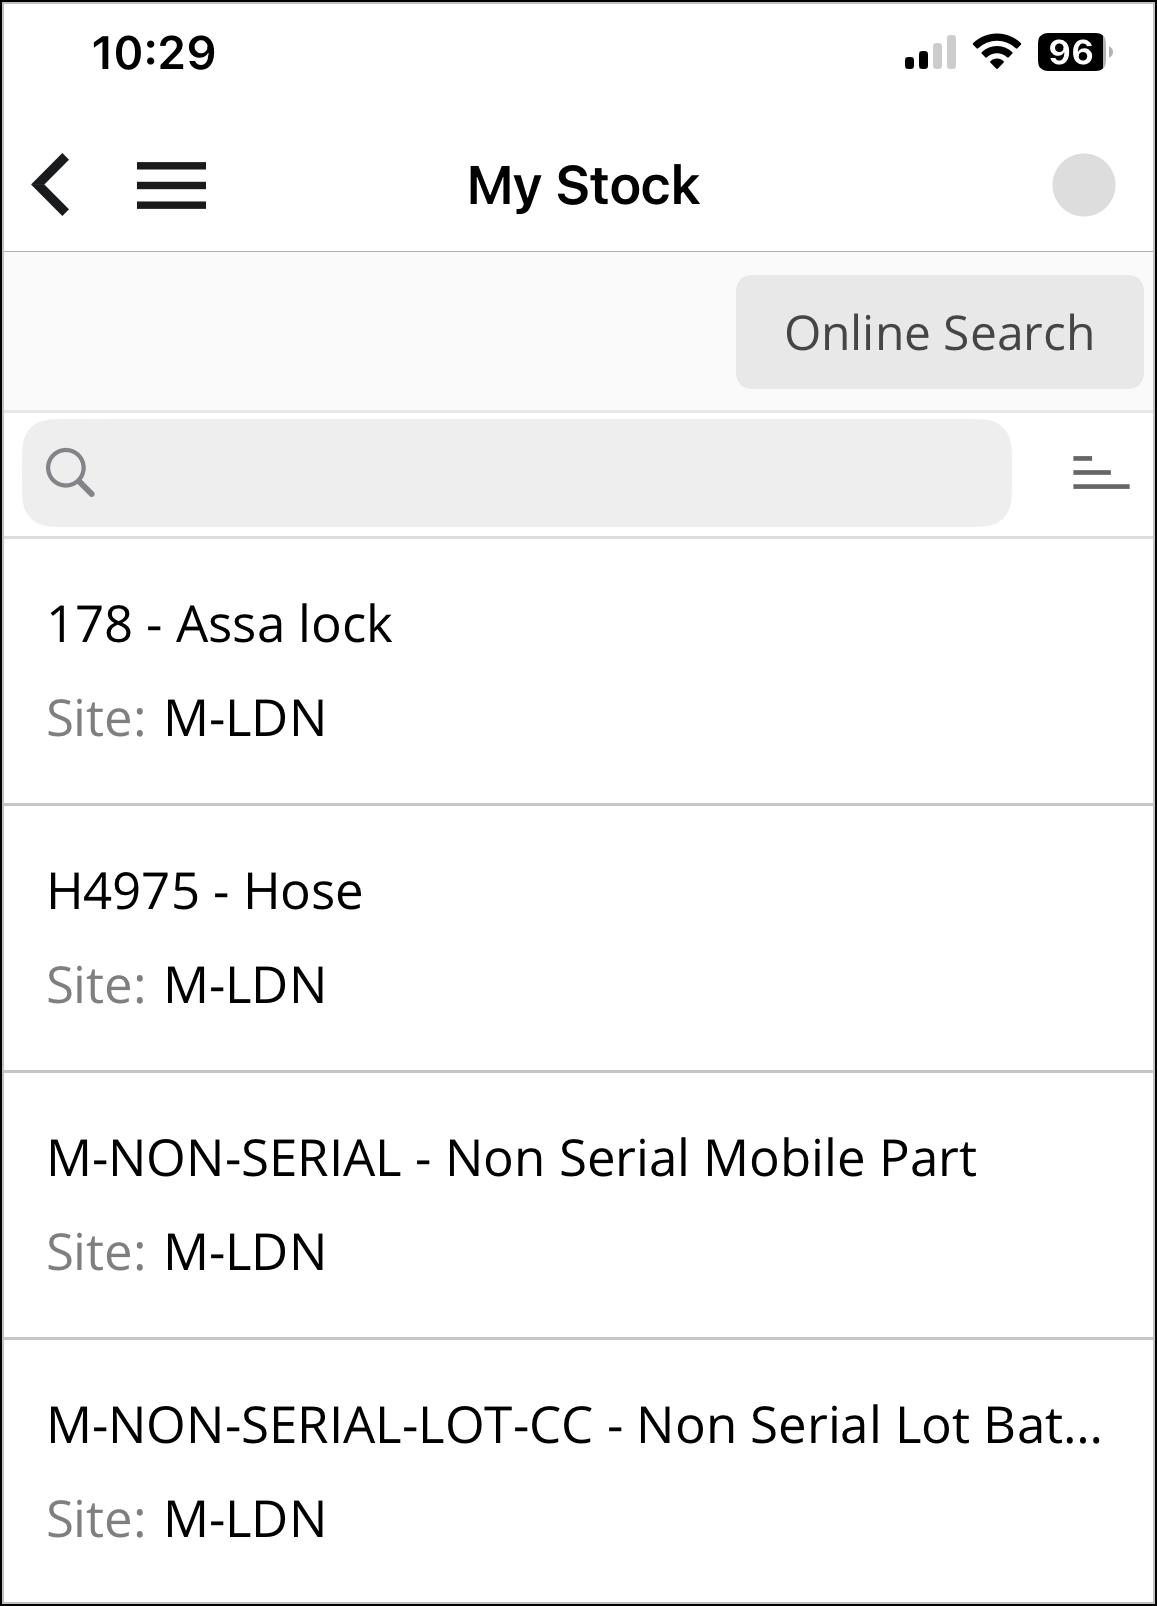Tap the gray circle status indicator

click(1083, 185)
